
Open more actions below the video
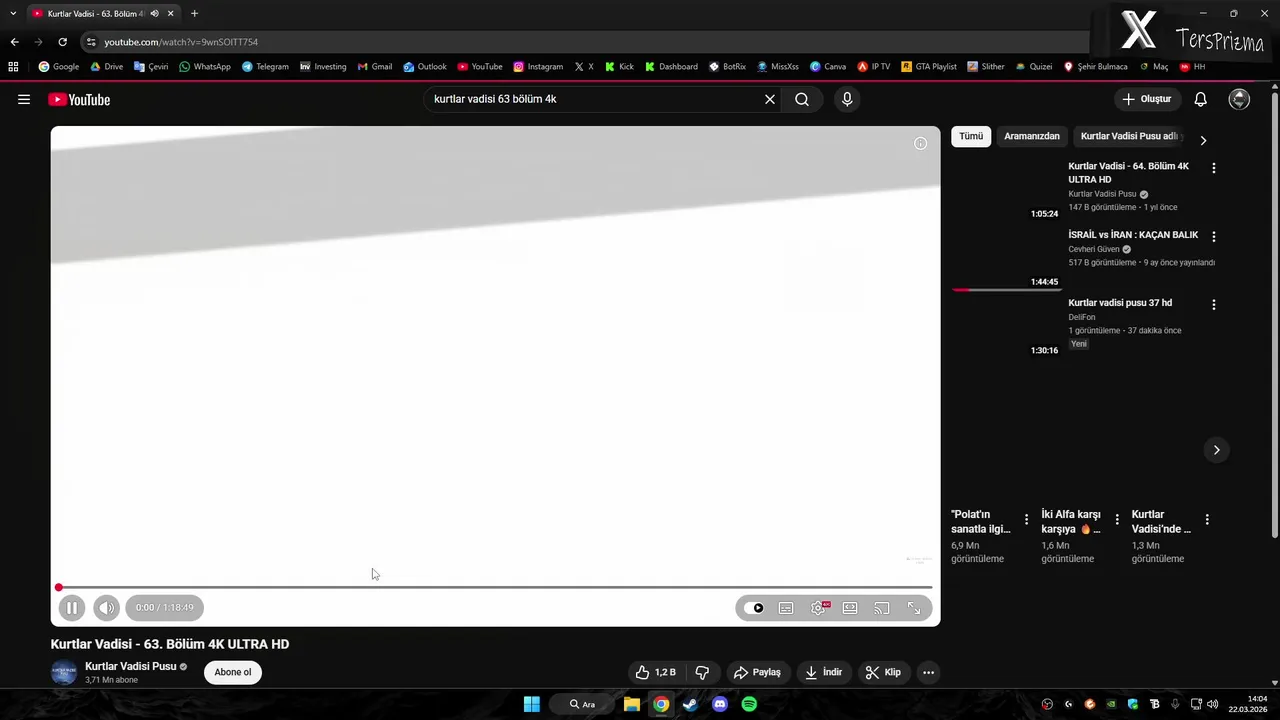[x=928, y=672]
